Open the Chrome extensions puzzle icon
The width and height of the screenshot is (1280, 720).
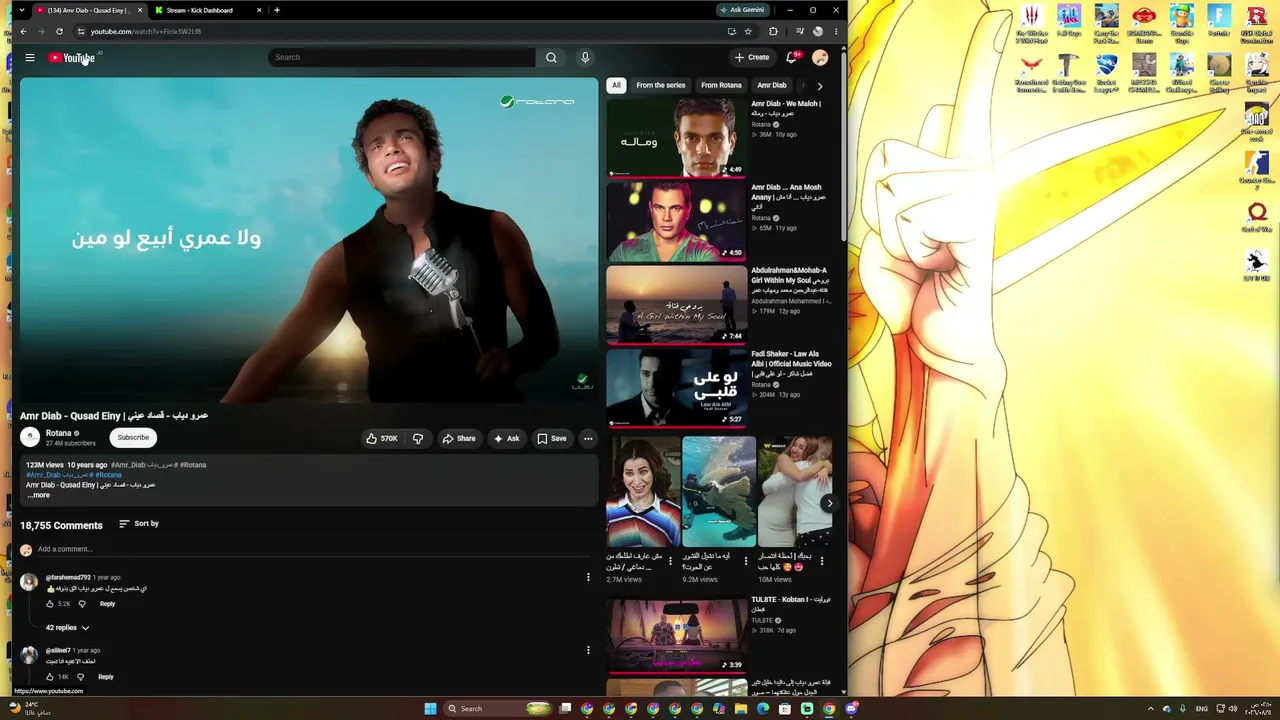773,31
